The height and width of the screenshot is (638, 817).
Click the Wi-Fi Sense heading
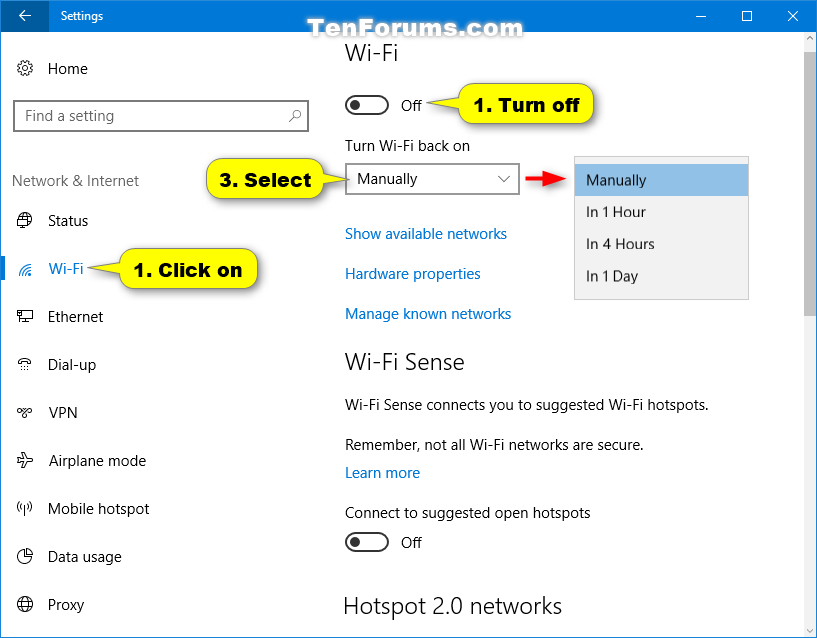tap(404, 362)
